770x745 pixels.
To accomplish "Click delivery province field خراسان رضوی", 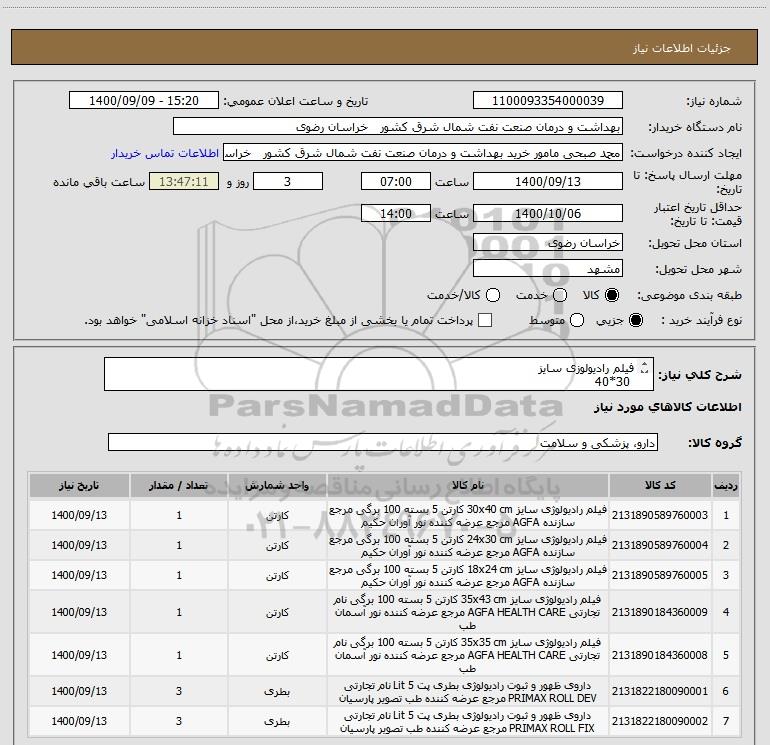I will pos(548,243).
